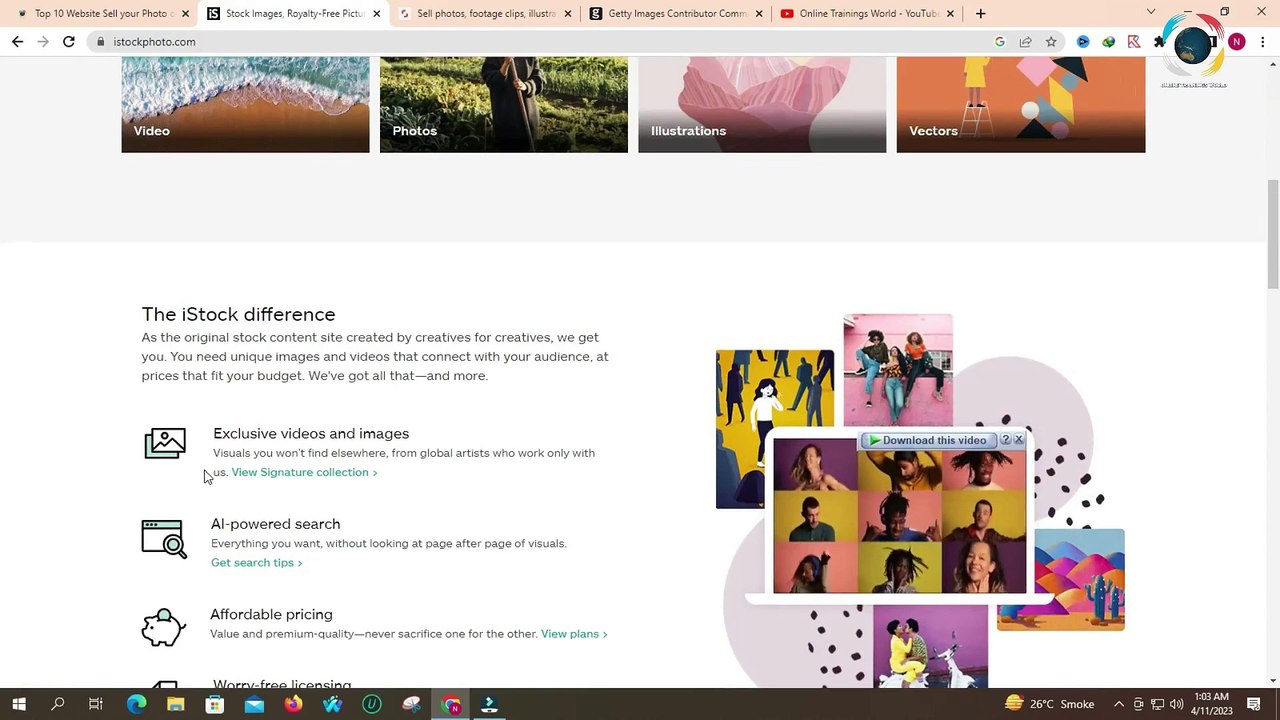The image size is (1280, 720).
Task: Follow the View Signature collection link
Action: click(x=304, y=472)
